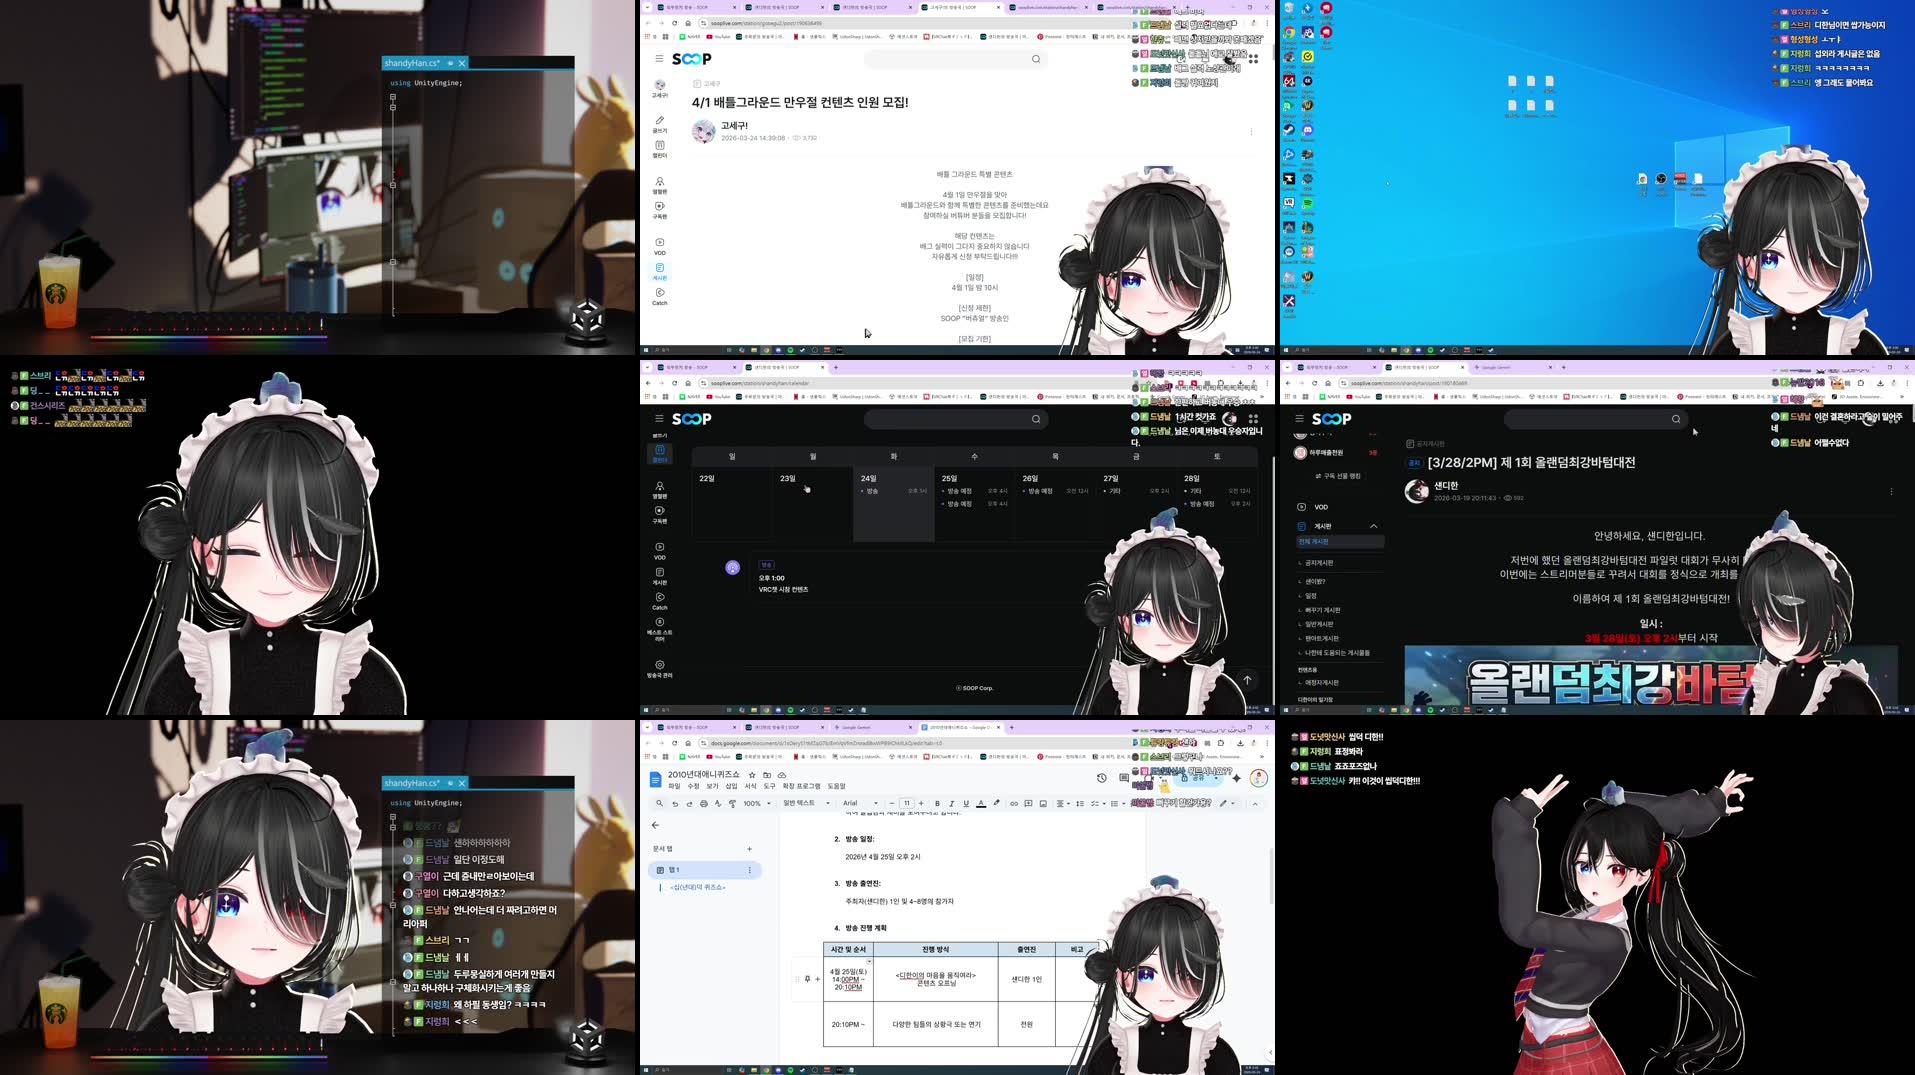Image resolution: width=1915 pixels, height=1075 pixels.
Task: Click the insert image icon in Docs toolbar
Action: click(1044, 803)
